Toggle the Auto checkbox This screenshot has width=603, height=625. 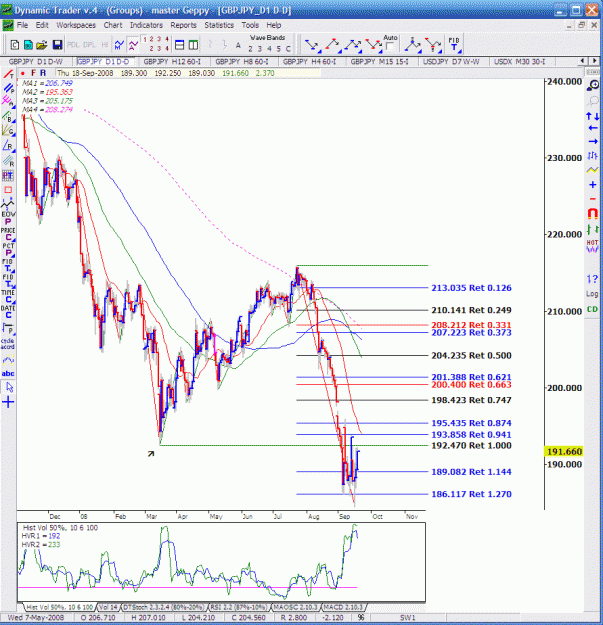coord(390,47)
